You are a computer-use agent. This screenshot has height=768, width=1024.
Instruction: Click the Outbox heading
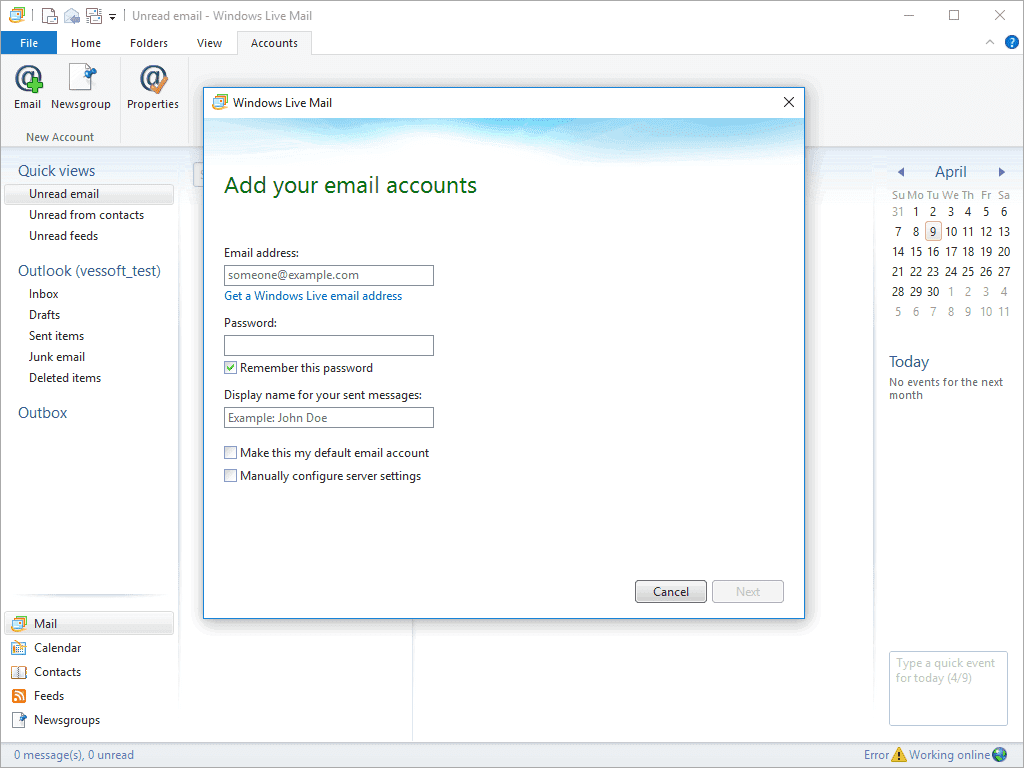tap(42, 413)
